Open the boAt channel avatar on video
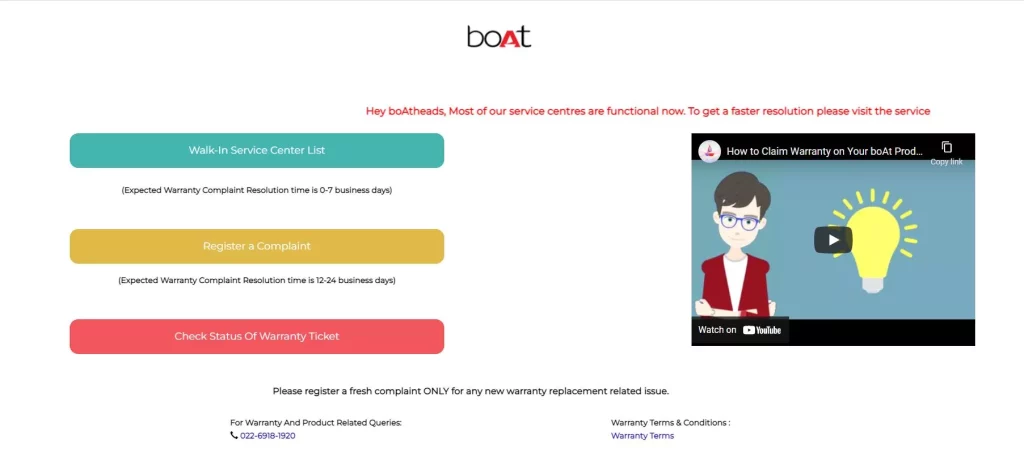This screenshot has width=1024, height=456. point(709,151)
